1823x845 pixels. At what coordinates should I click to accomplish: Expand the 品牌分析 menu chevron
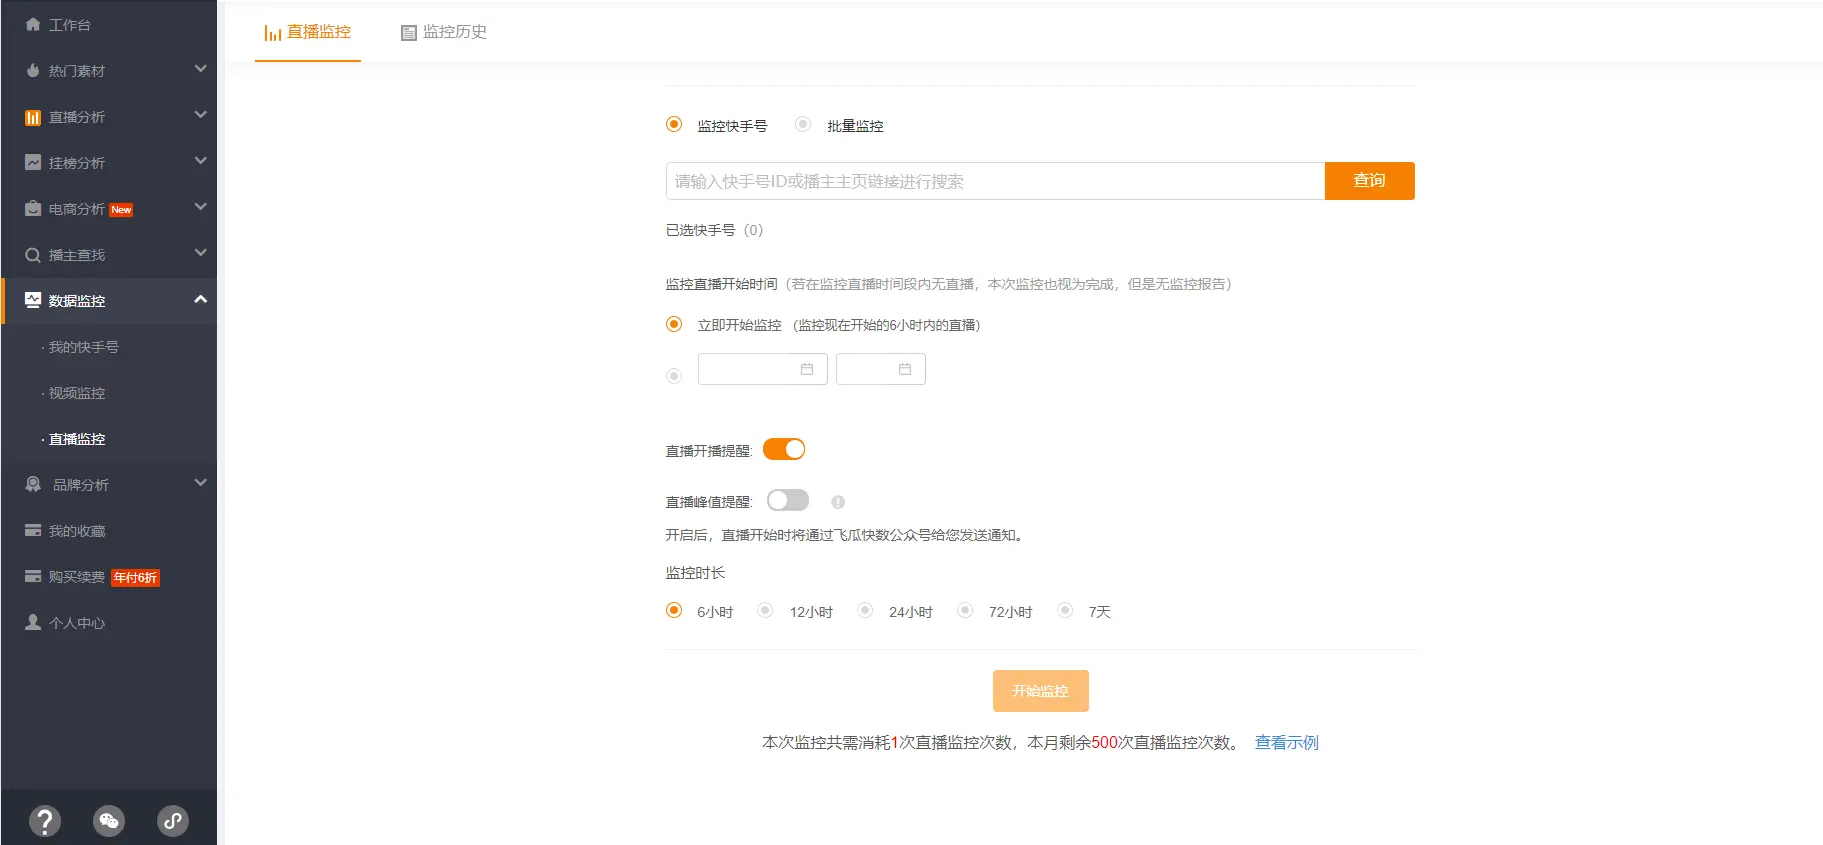click(200, 483)
